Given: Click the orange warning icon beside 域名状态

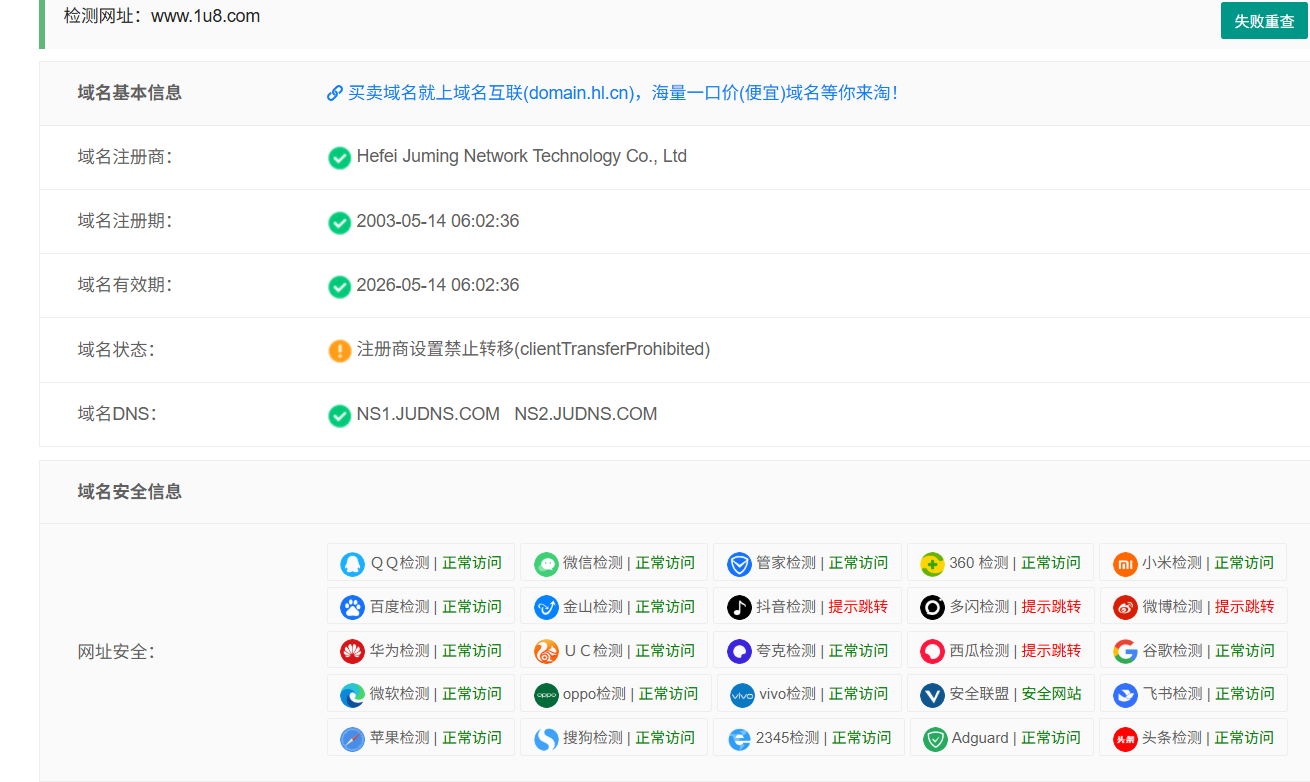Looking at the screenshot, I should [x=339, y=351].
